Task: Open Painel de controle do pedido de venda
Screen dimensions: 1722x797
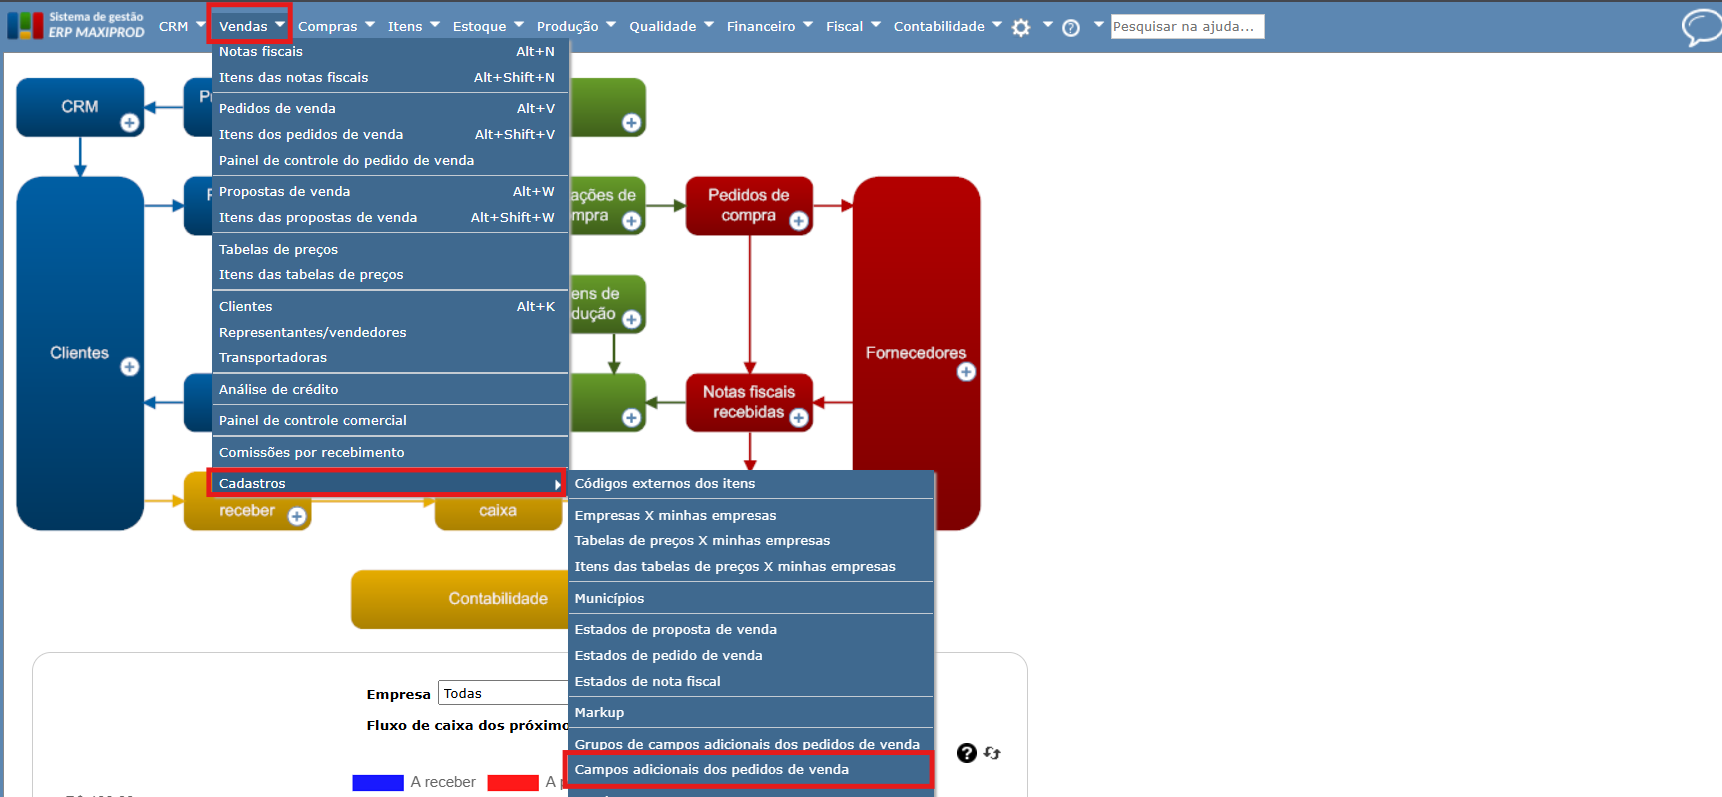Action: click(x=390, y=160)
